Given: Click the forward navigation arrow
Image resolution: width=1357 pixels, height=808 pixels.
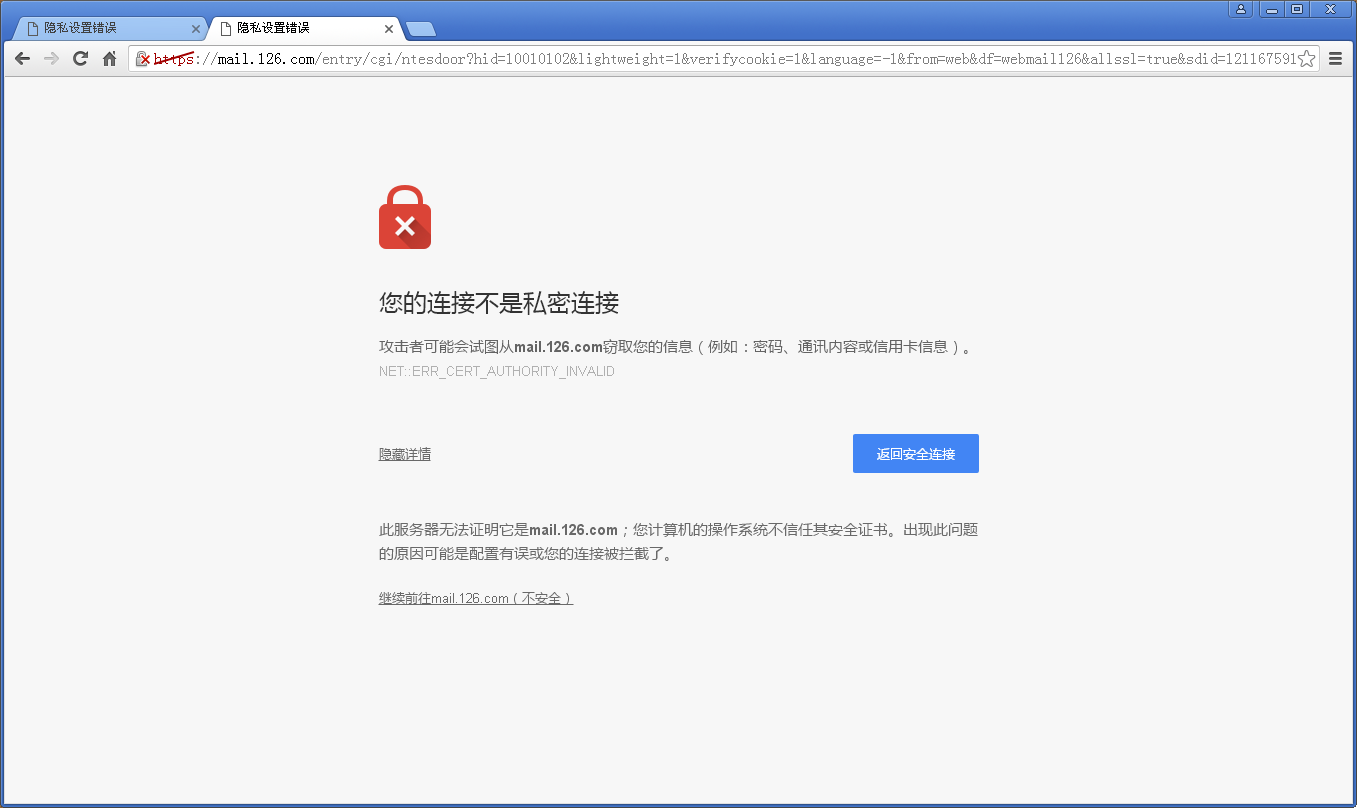Looking at the screenshot, I should [51, 59].
